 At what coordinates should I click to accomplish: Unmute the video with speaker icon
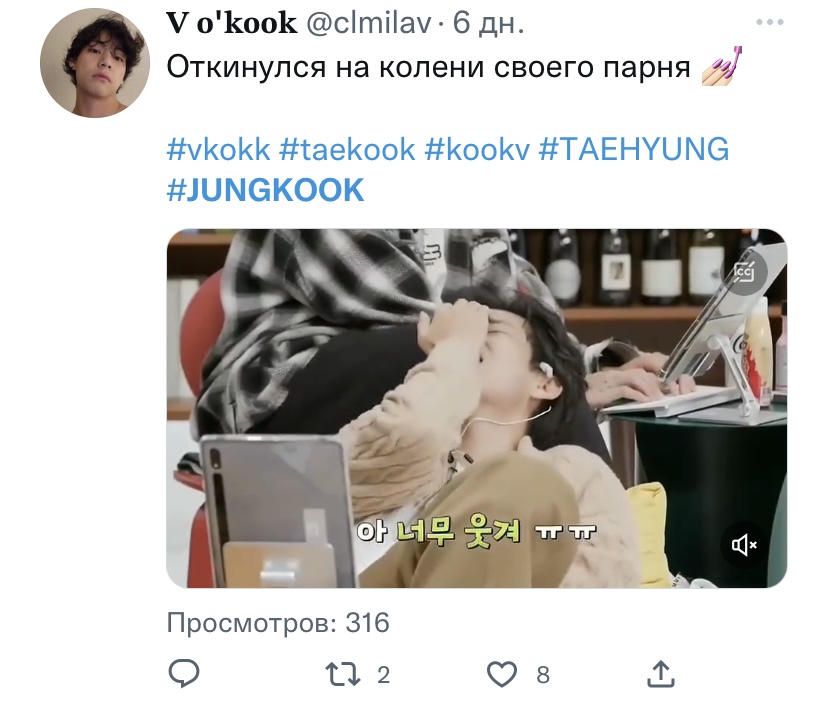[744, 544]
